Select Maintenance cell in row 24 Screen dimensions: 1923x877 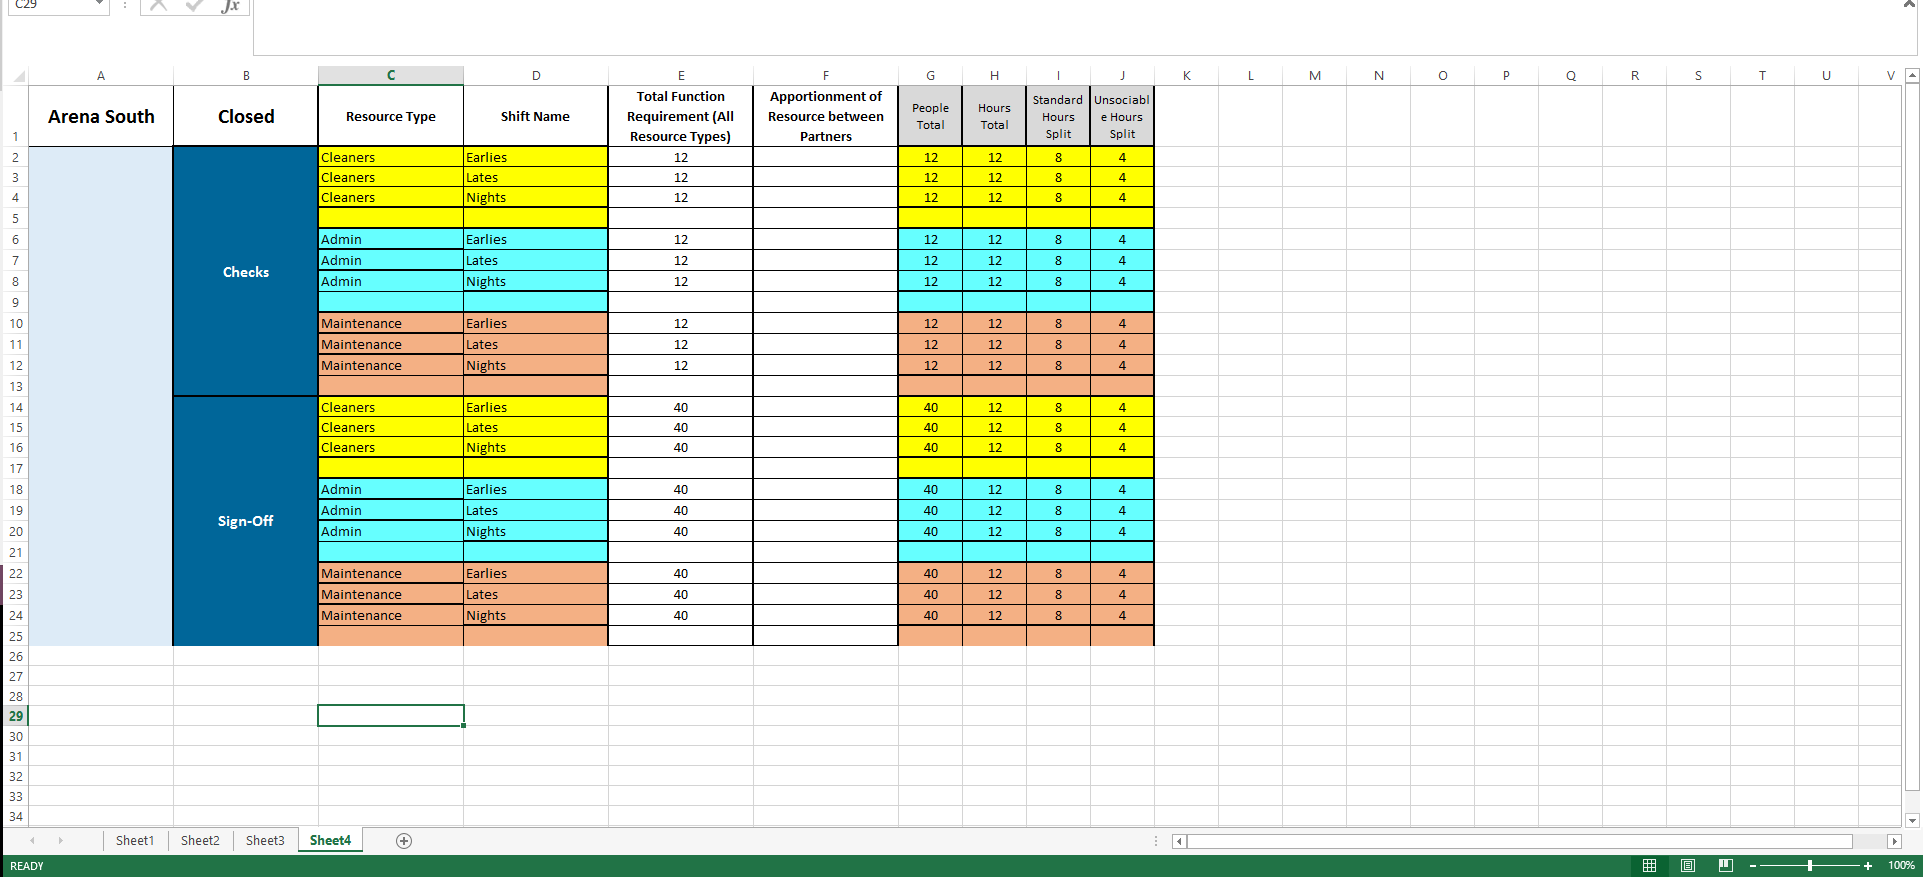(x=391, y=616)
